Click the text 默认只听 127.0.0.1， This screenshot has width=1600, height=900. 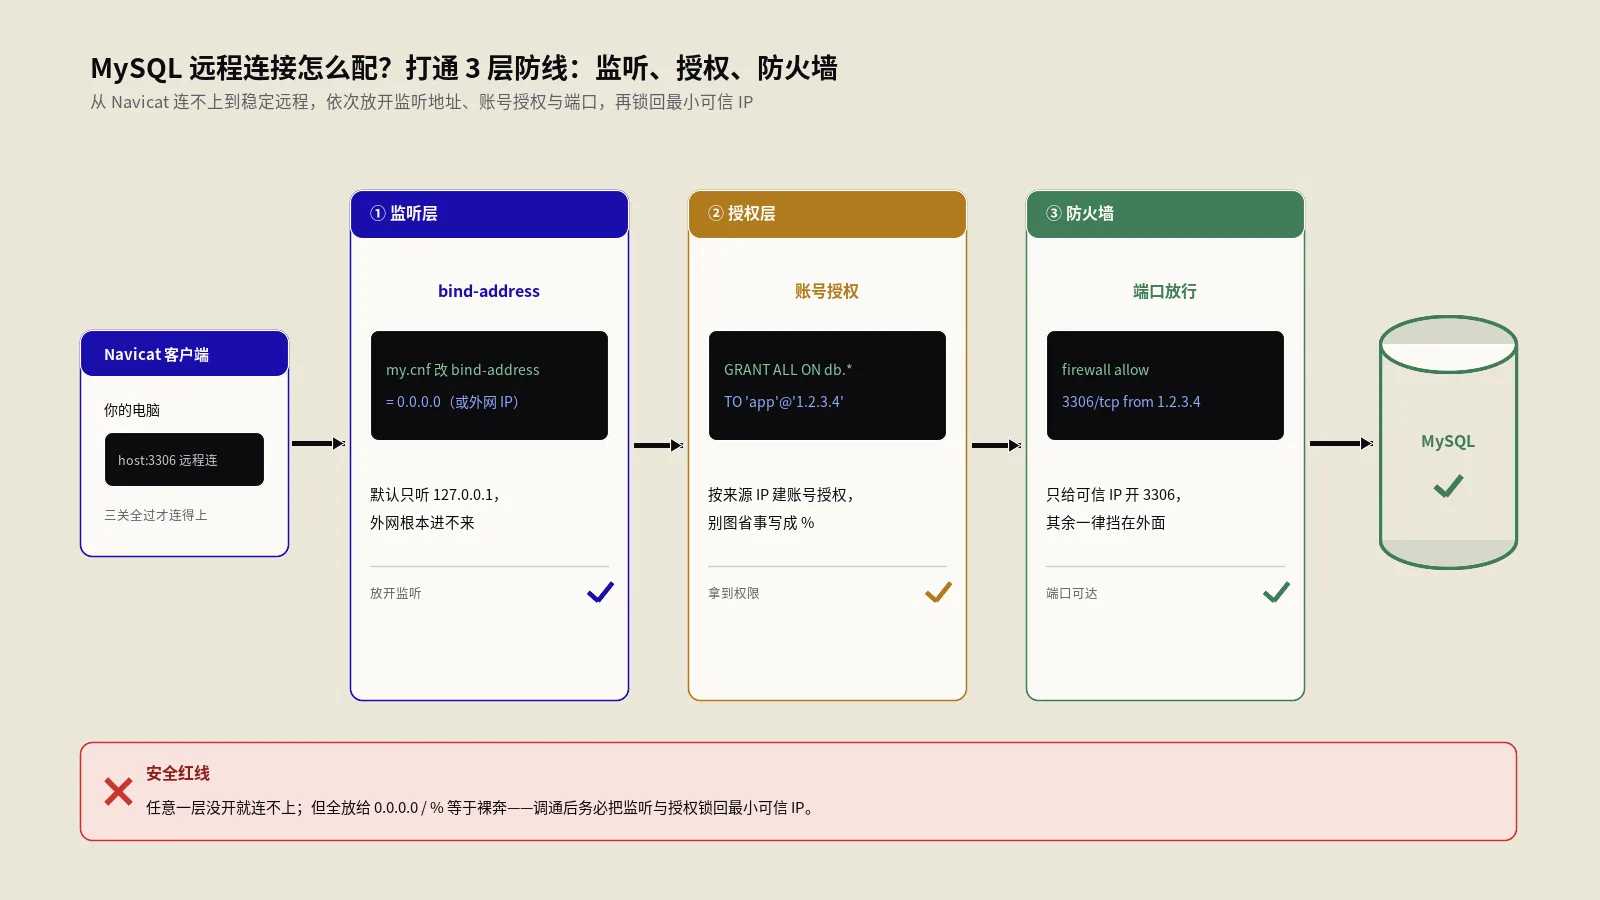point(436,495)
